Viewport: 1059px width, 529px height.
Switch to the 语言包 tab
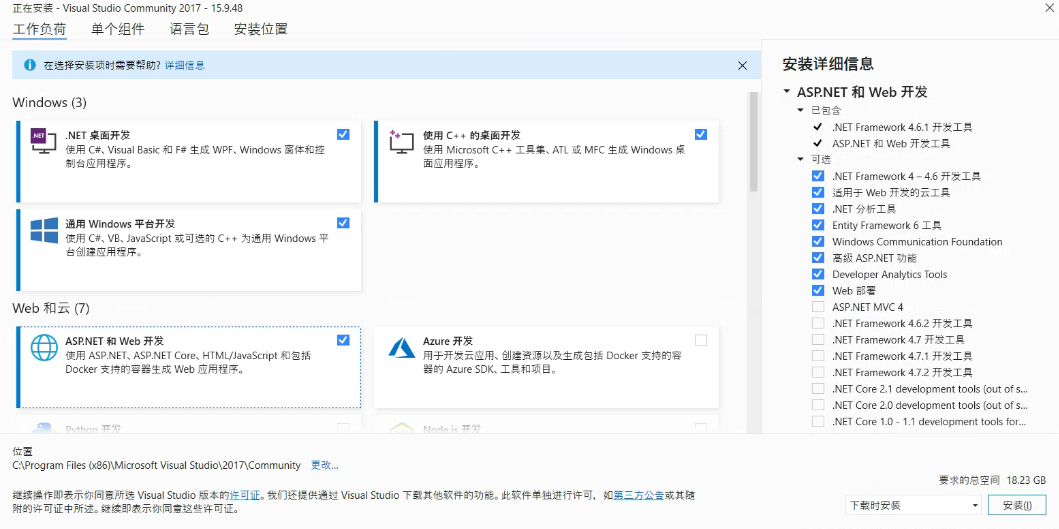pyautogui.click(x=189, y=29)
